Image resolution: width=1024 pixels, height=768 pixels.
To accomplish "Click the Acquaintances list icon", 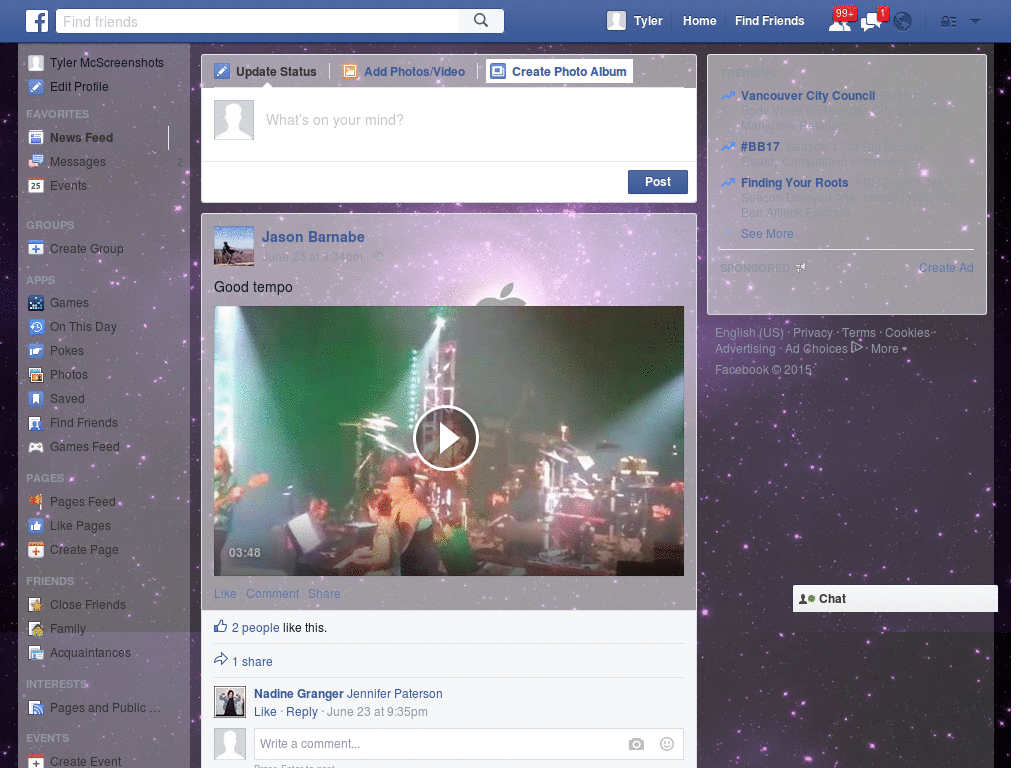I will (36, 653).
